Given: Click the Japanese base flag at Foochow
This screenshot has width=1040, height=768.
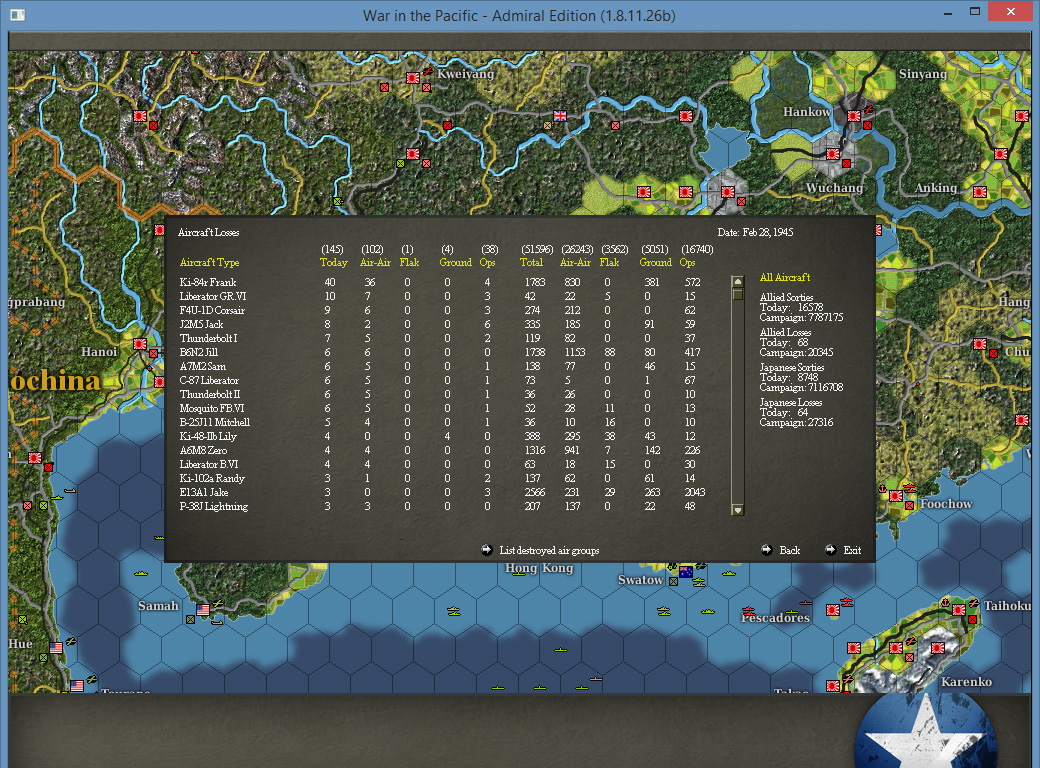Looking at the screenshot, I should pyautogui.click(x=896, y=496).
